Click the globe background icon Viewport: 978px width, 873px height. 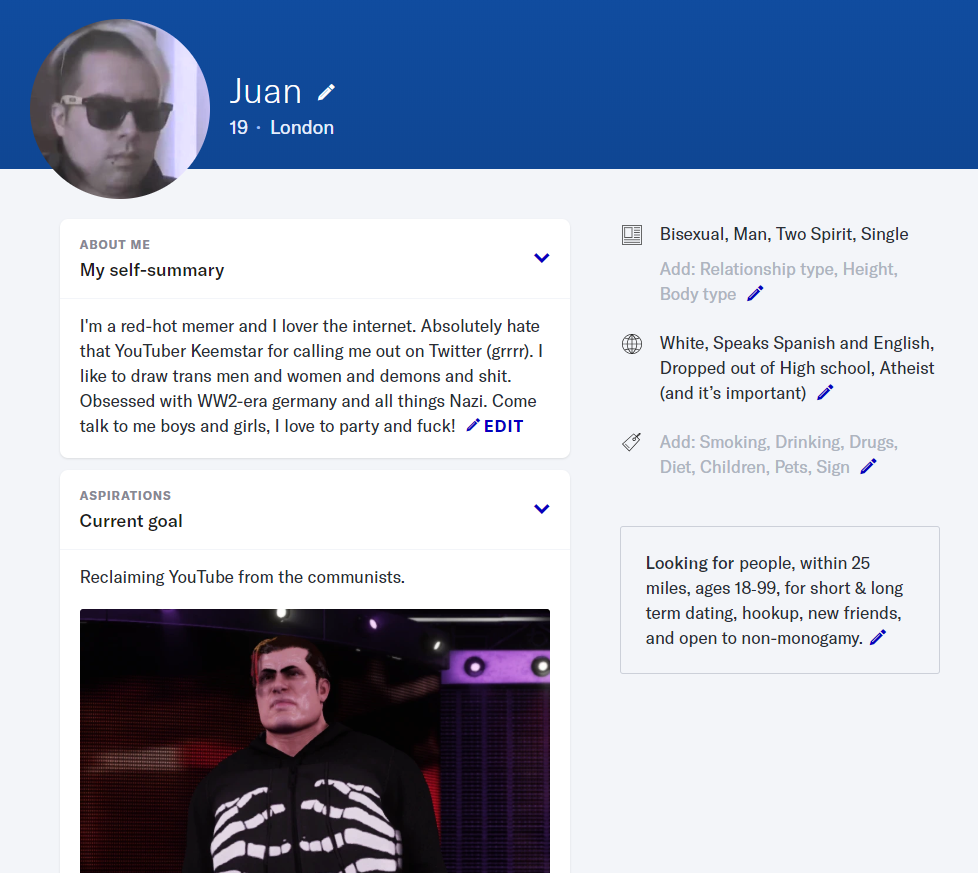click(x=632, y=344)
